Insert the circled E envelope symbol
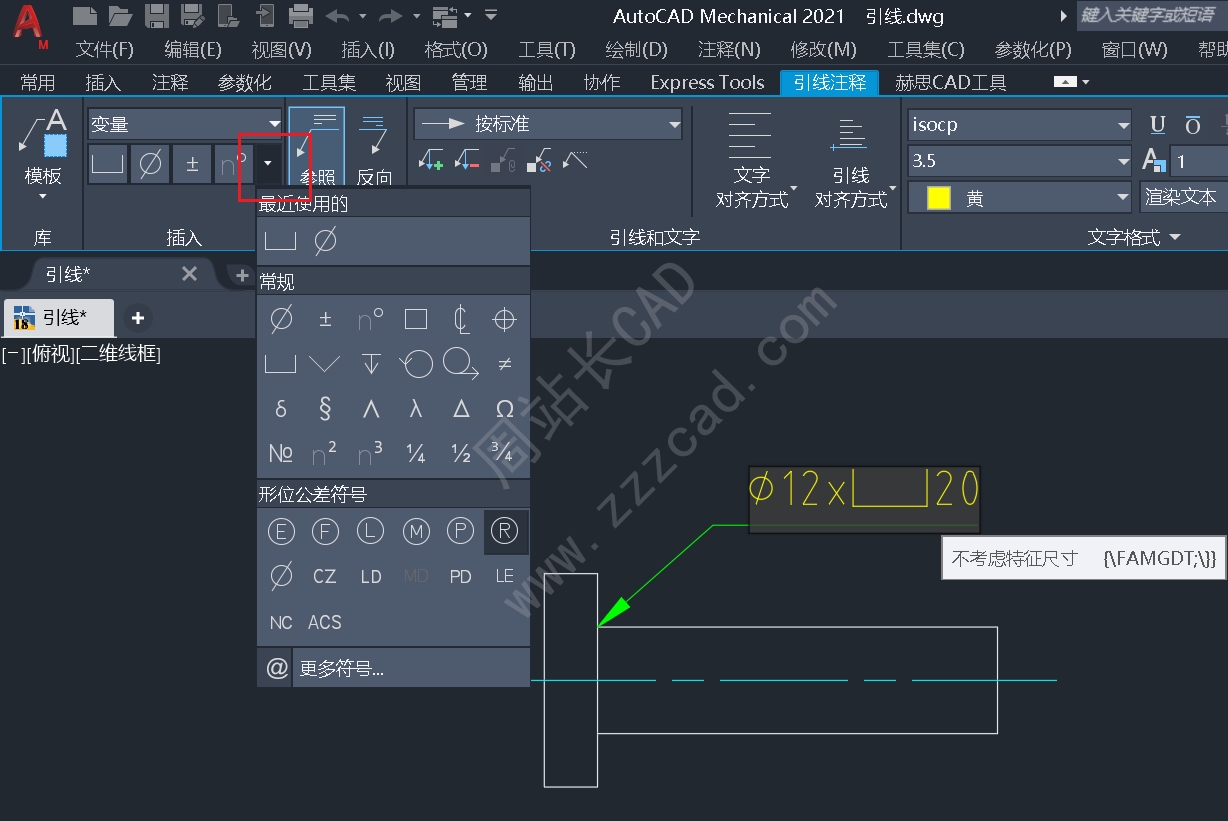This screenshot has height=821, width=1228. [281, 532]
